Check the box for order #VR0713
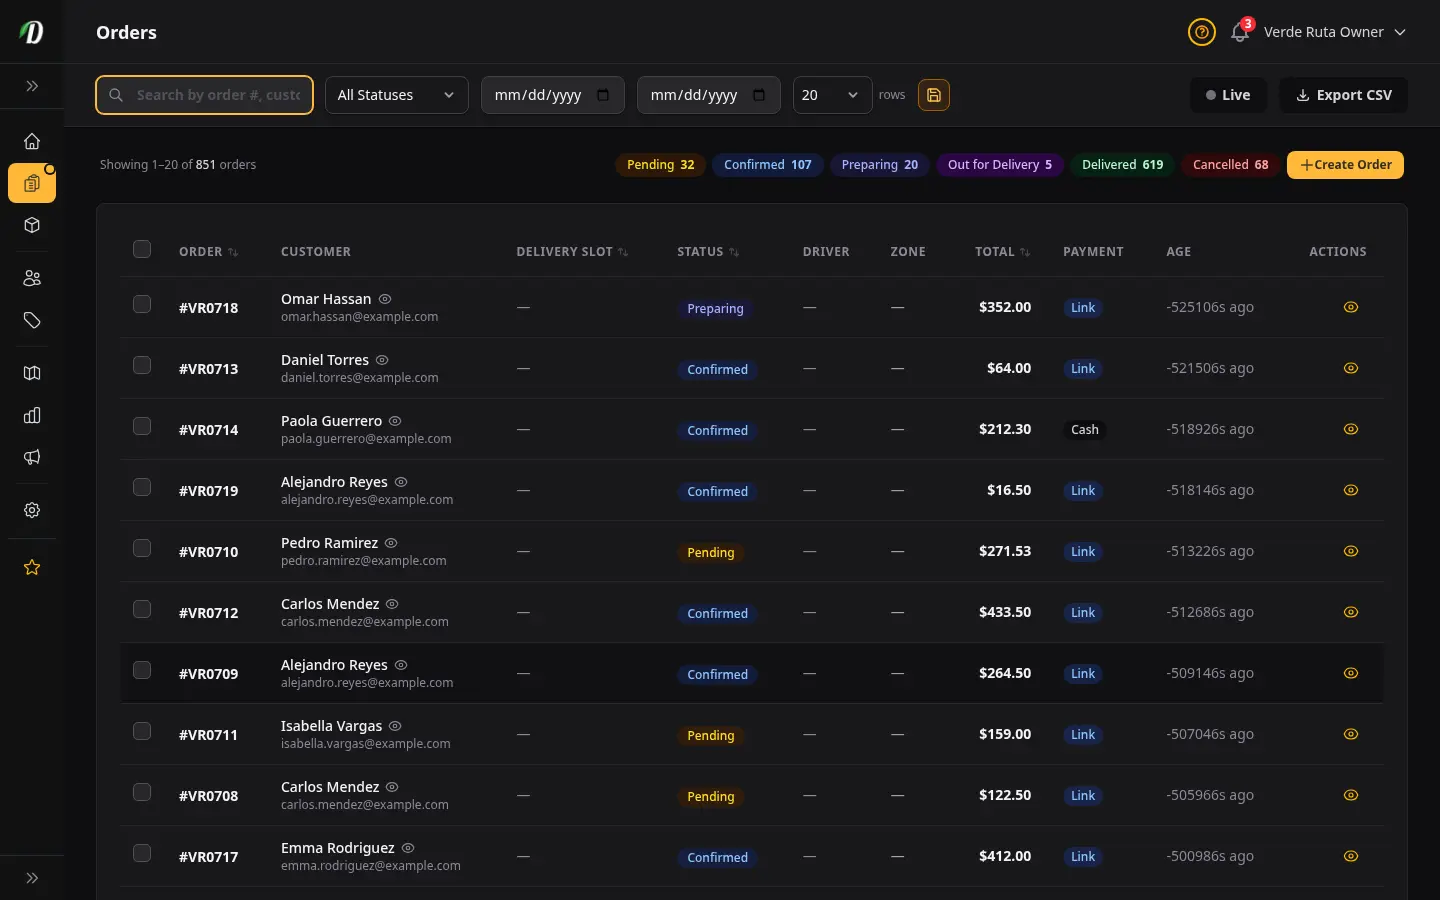 click(142, 365)
